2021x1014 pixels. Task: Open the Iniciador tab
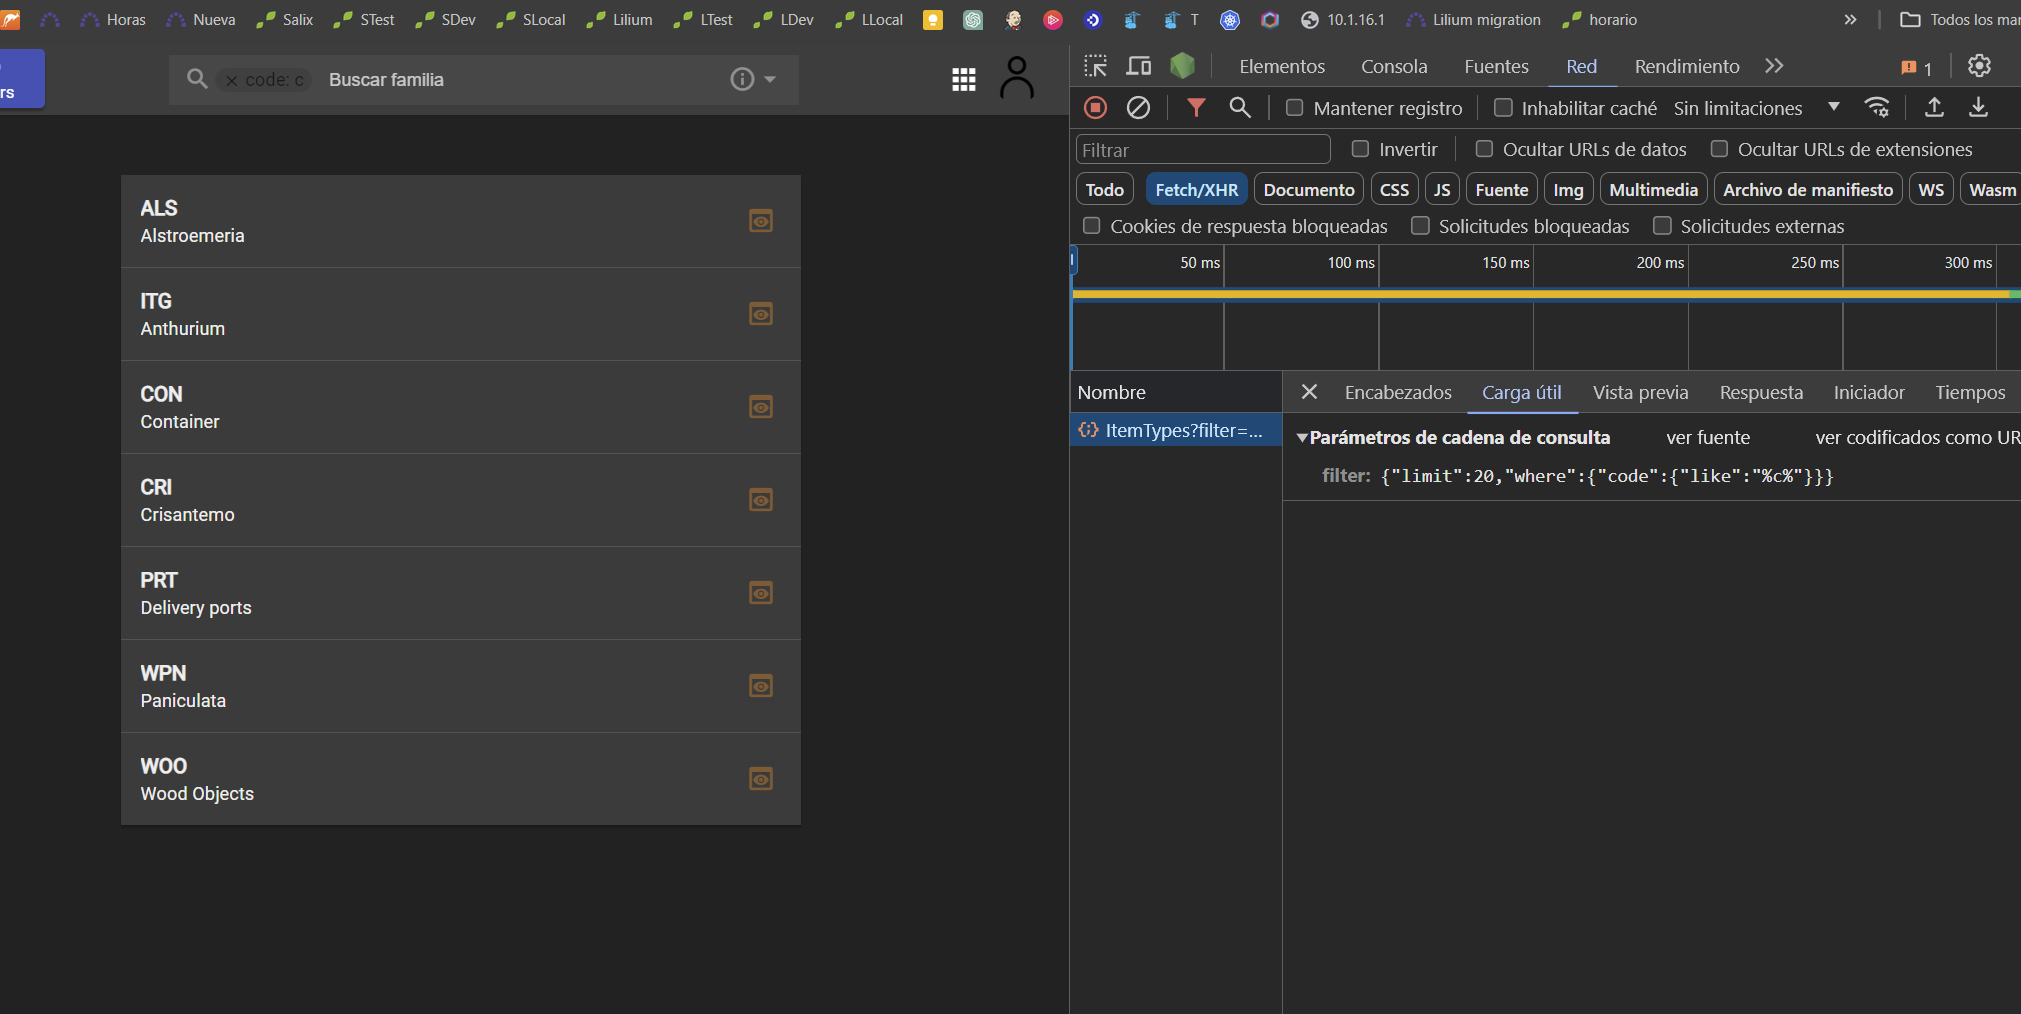(x=1869, y=392)
